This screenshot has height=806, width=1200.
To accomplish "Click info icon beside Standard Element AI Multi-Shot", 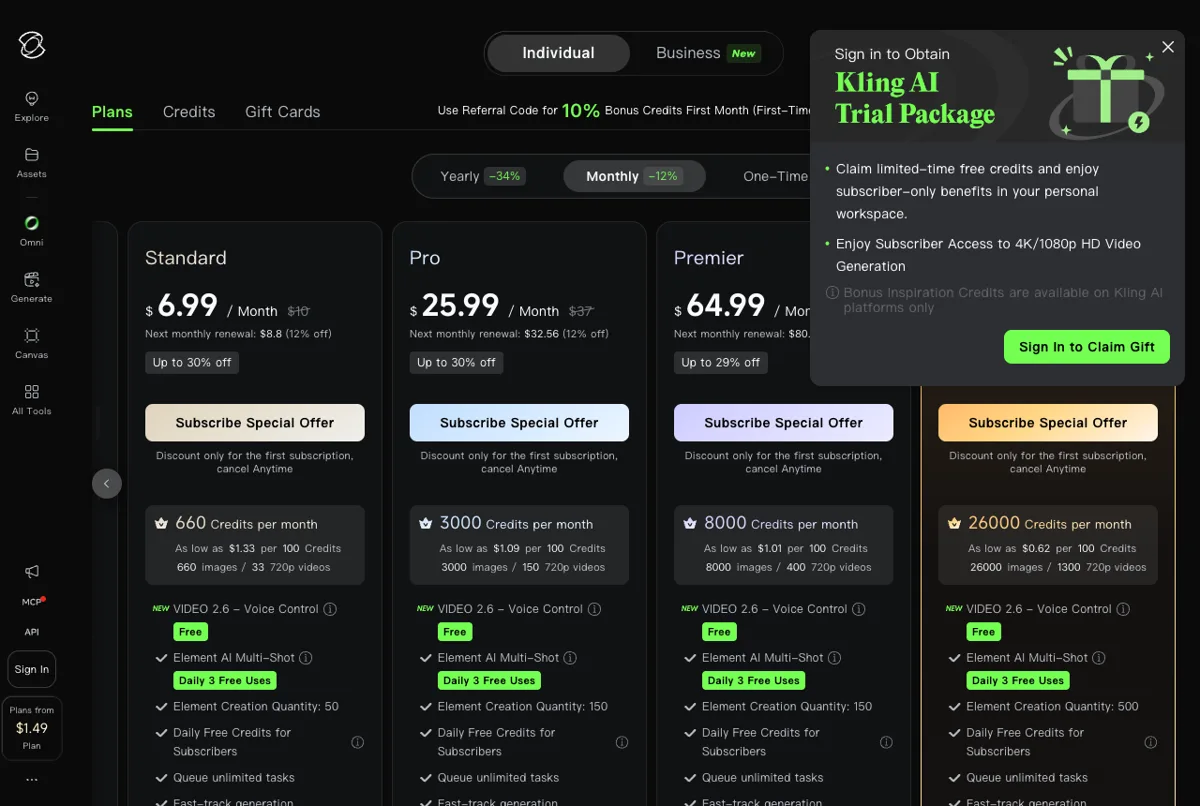I will 306,658.
